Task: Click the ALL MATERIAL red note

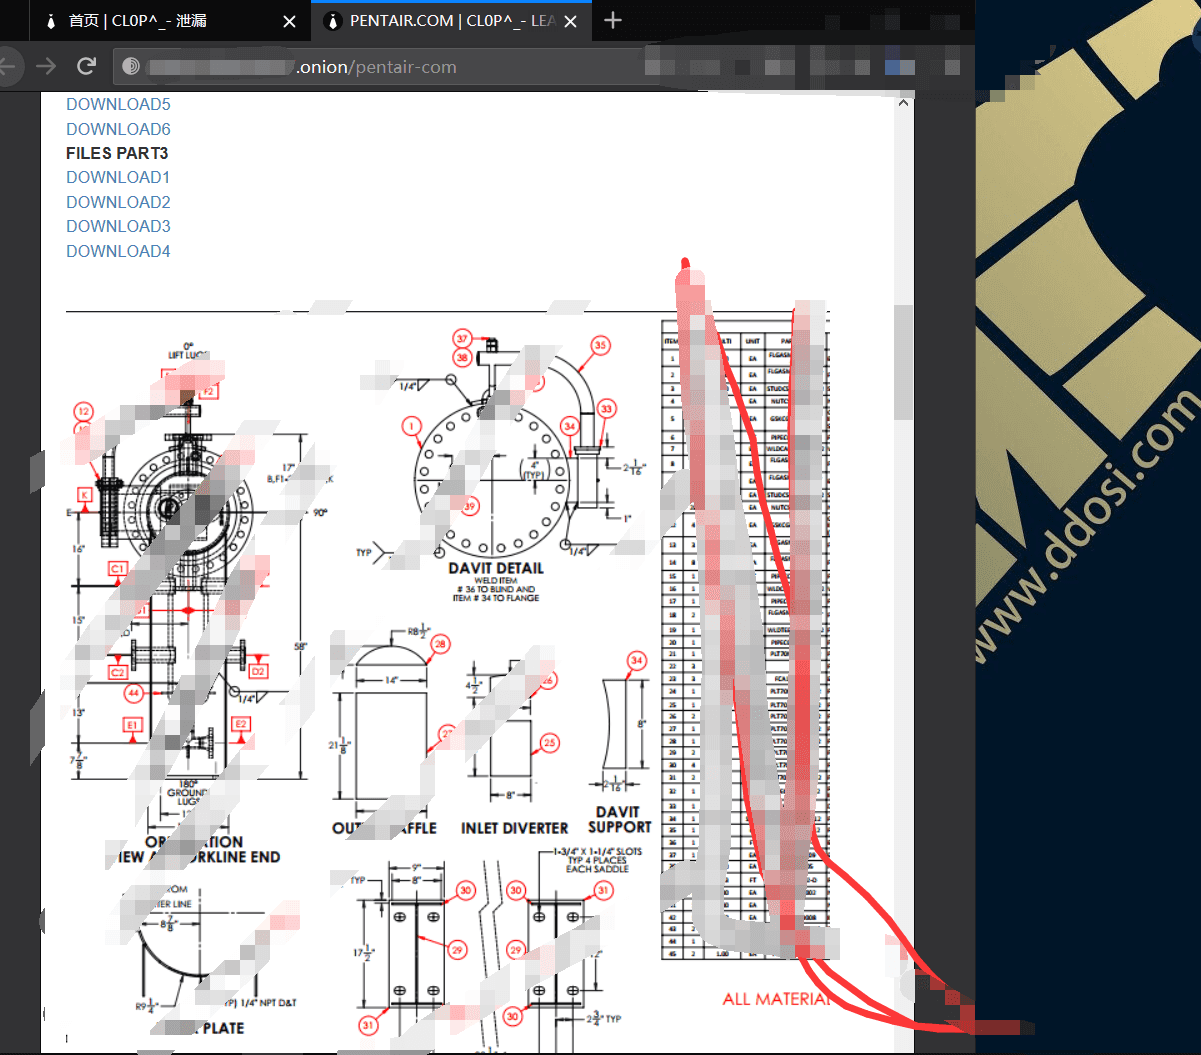Action: coord(776,999)
